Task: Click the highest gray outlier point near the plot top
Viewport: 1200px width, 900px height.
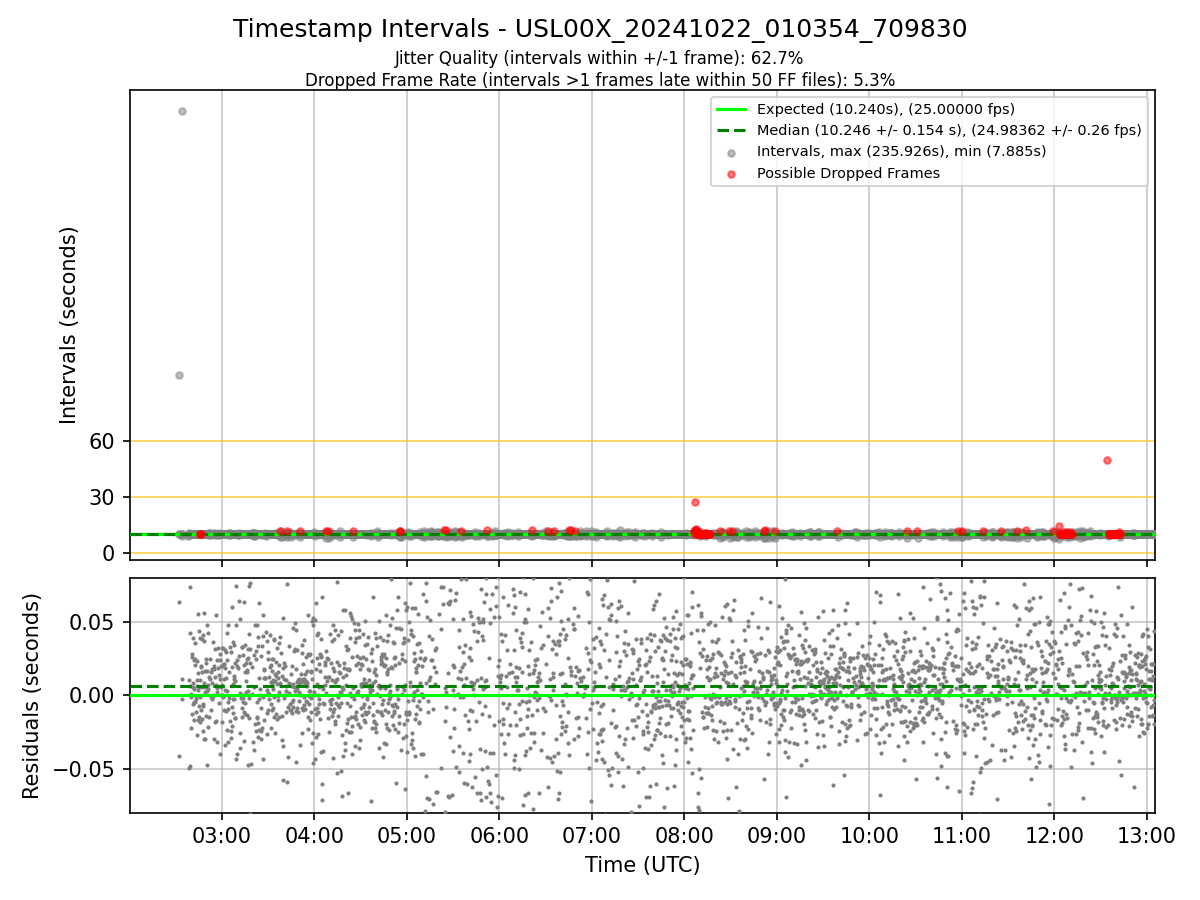Action: tap(182, 111)
